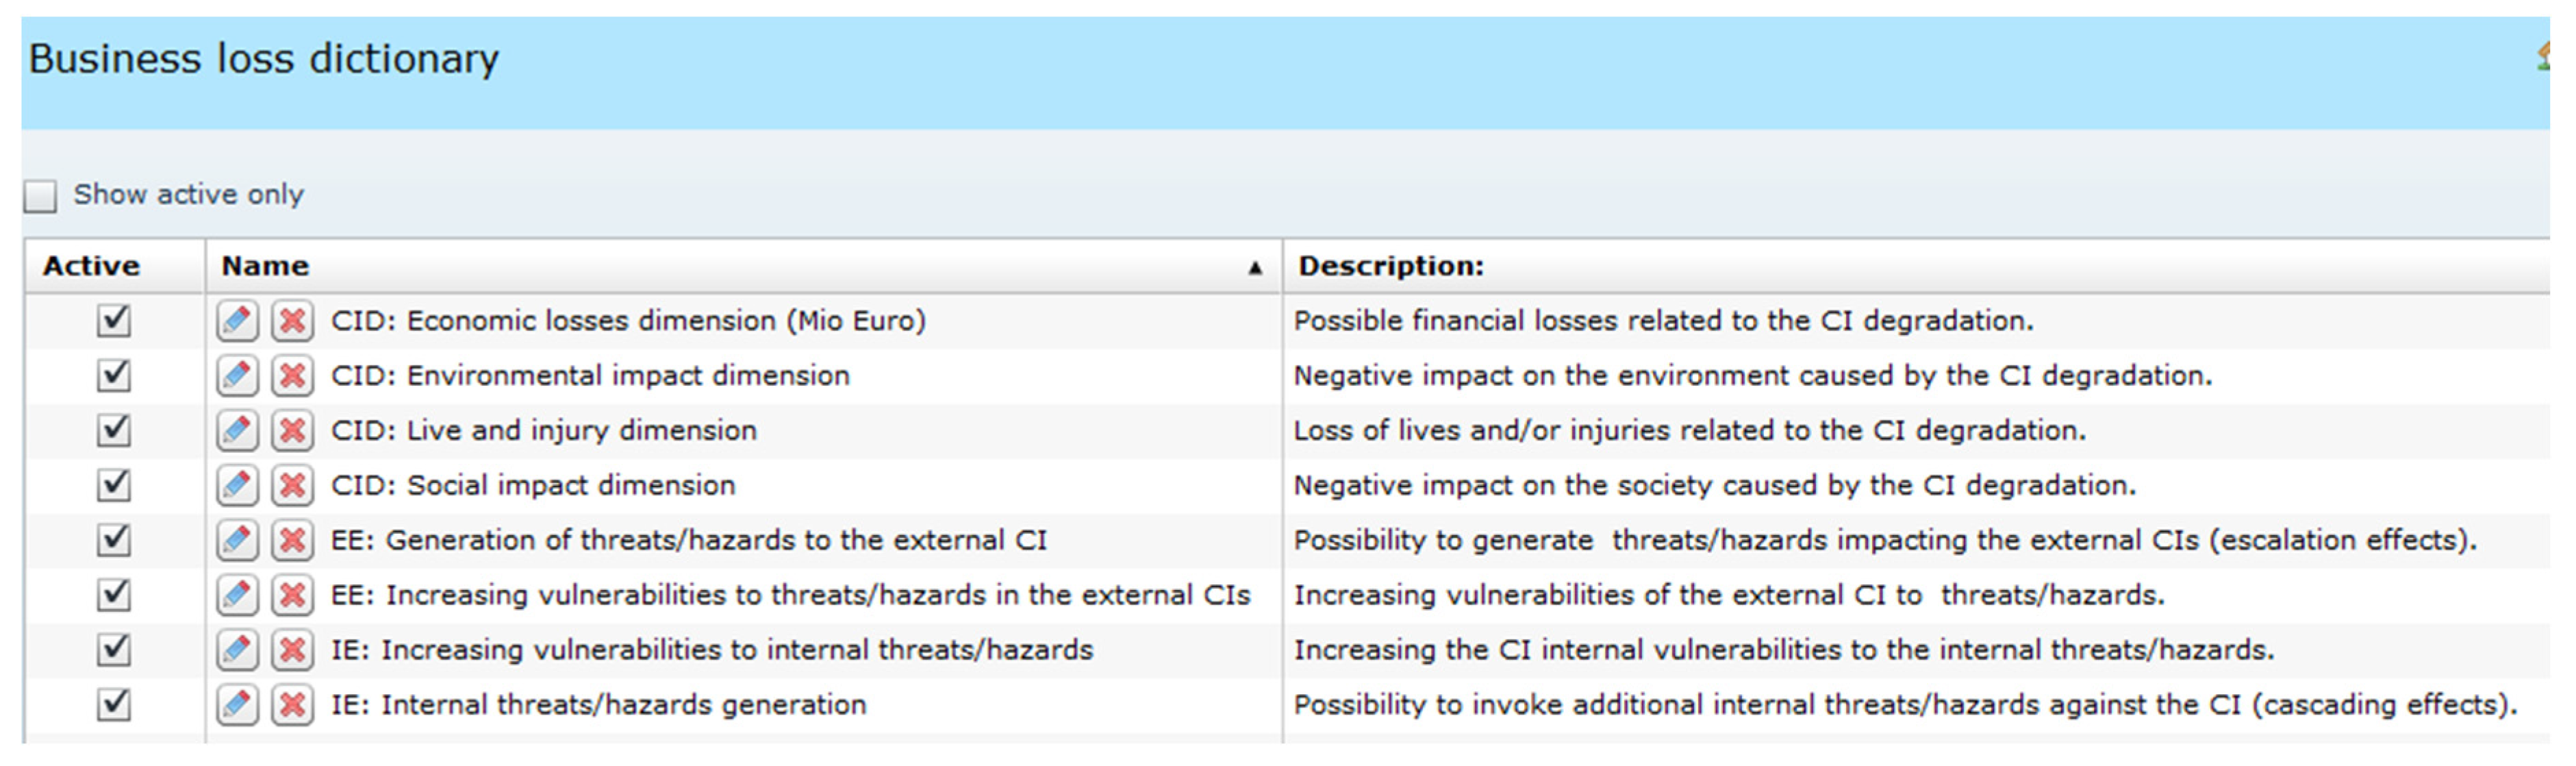Edit the Social impact dimension entry
This screenshot has height=766, width=2576.
point(237,486)
